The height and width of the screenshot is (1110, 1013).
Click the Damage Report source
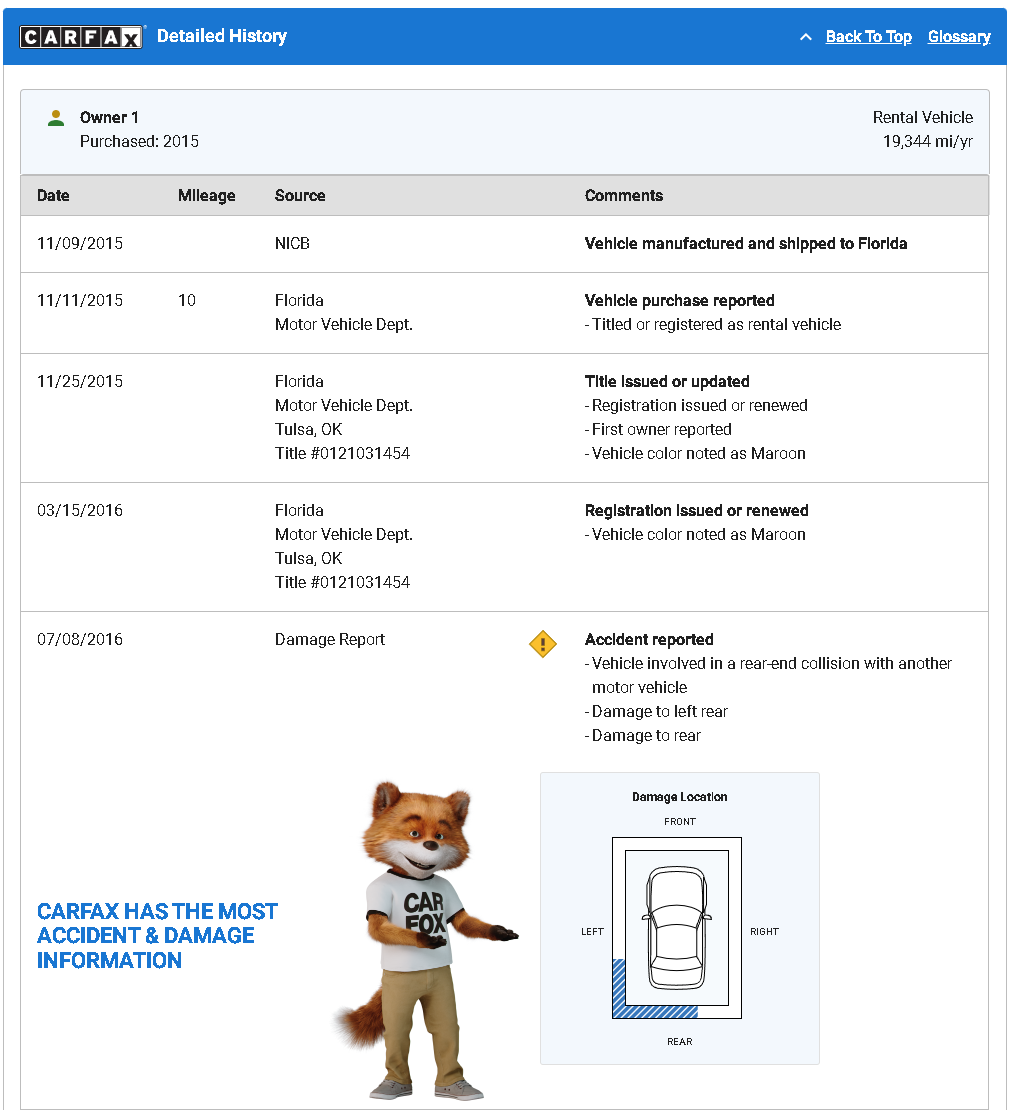(330, 640)
